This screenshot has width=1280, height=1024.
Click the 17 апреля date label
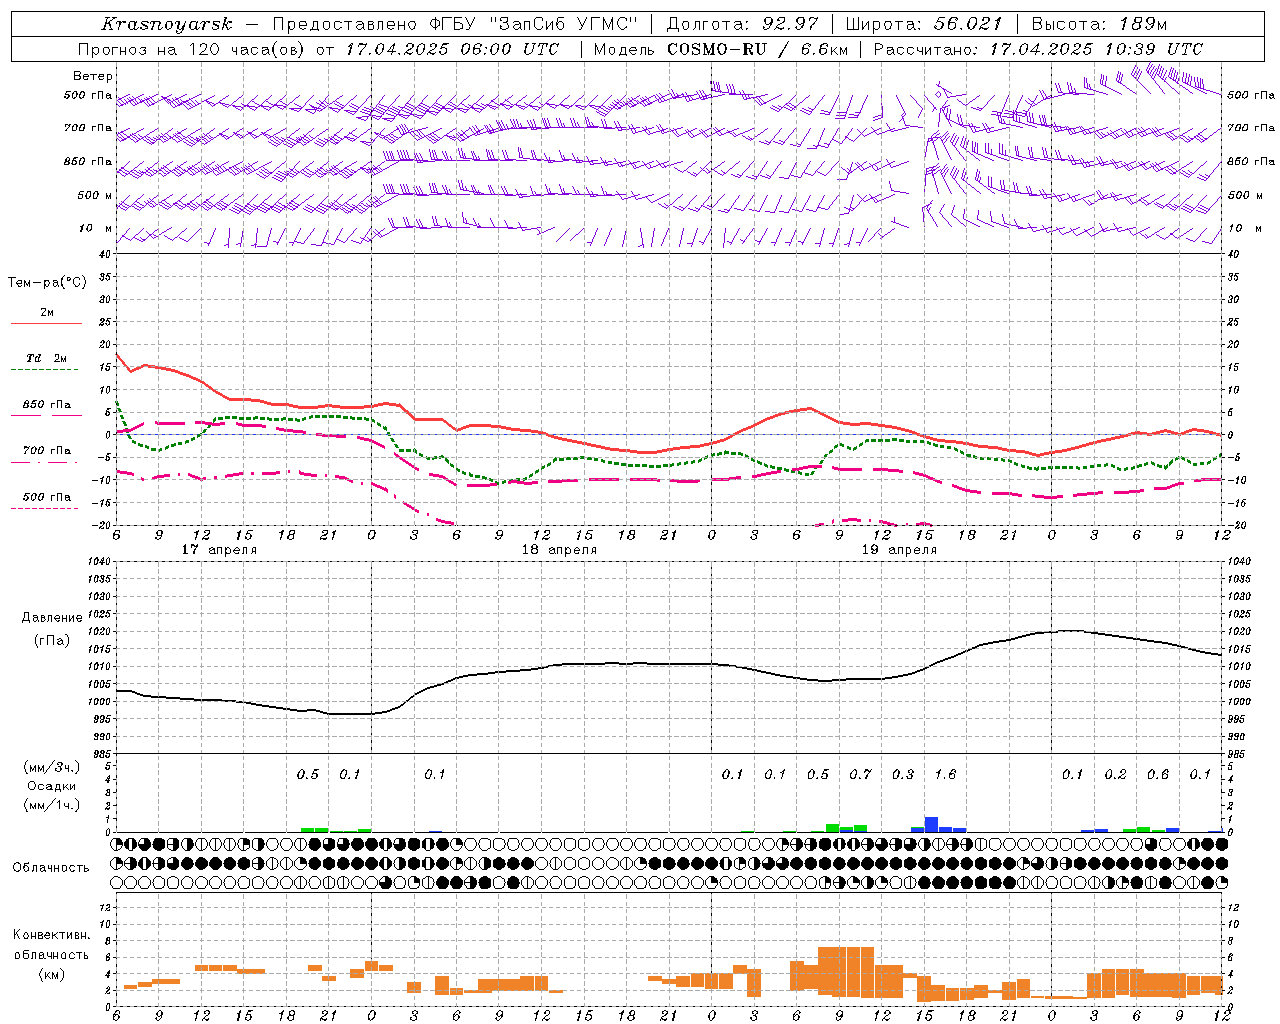point(219,550)
